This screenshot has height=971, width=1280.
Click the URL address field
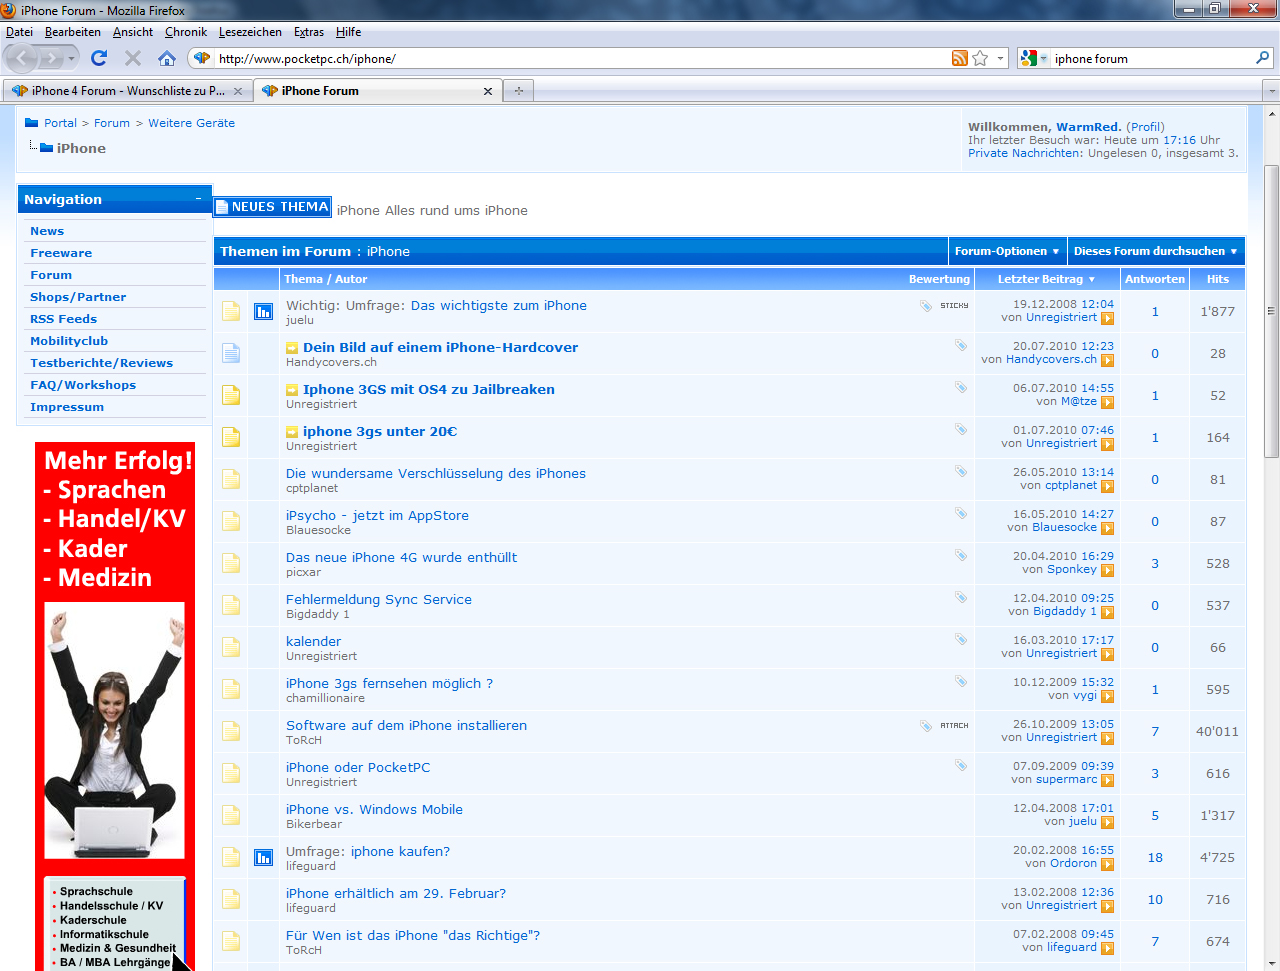(x=580, y=58)
